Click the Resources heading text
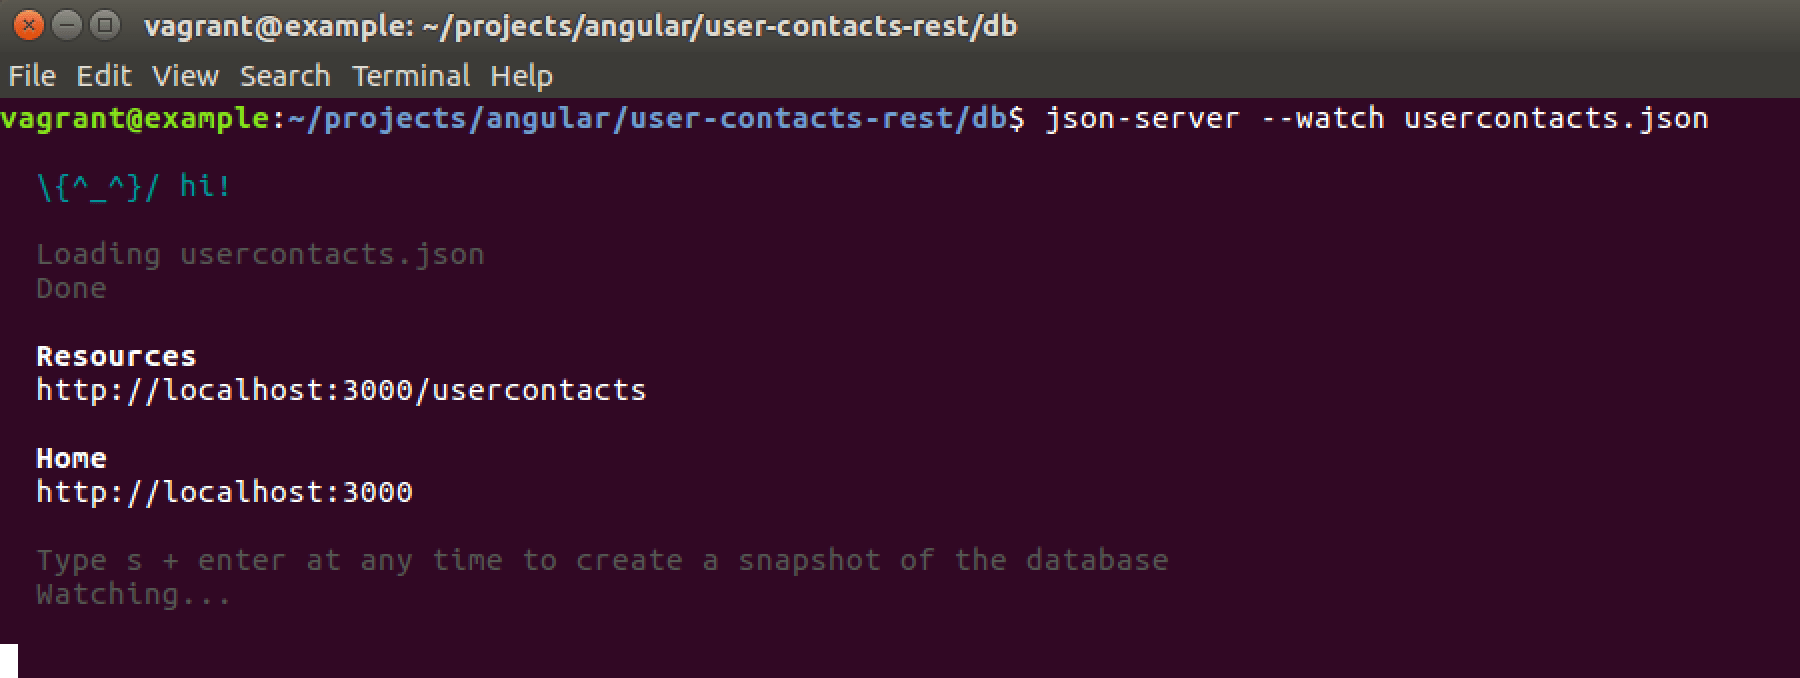This screenshot has width=1800, height=678. [x=115, y=355]
